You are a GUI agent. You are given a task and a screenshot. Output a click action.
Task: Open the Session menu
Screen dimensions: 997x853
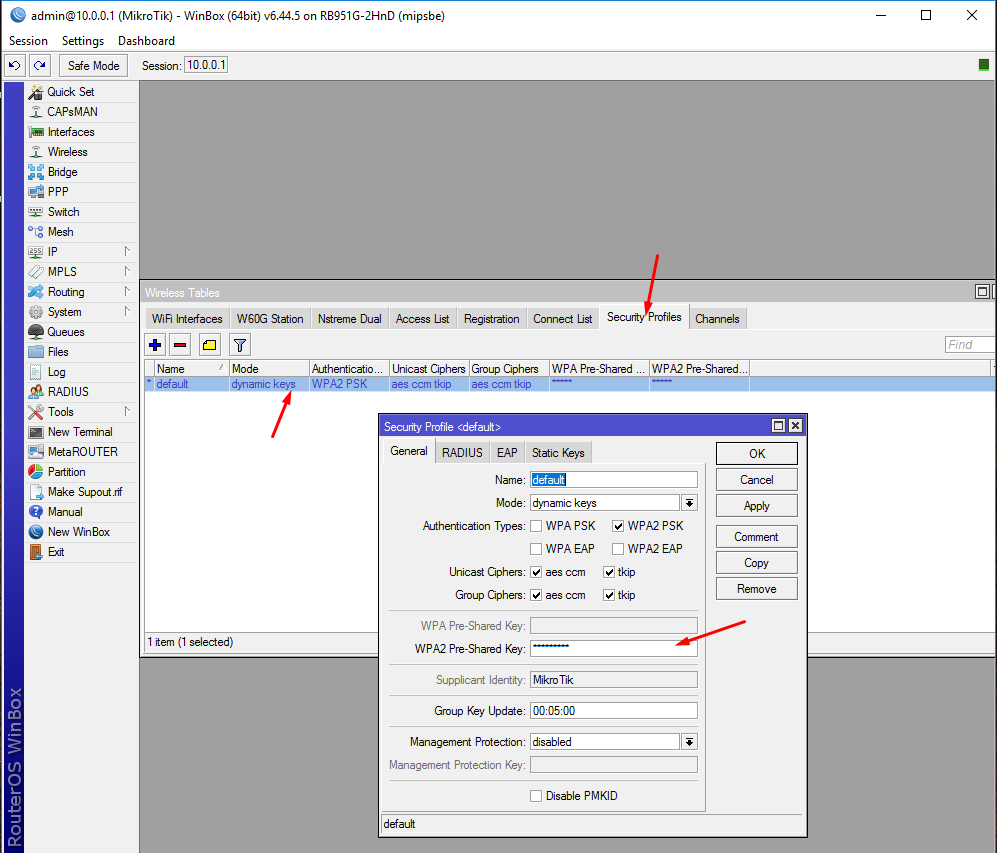pyautogui.click(x=28, y=41)
